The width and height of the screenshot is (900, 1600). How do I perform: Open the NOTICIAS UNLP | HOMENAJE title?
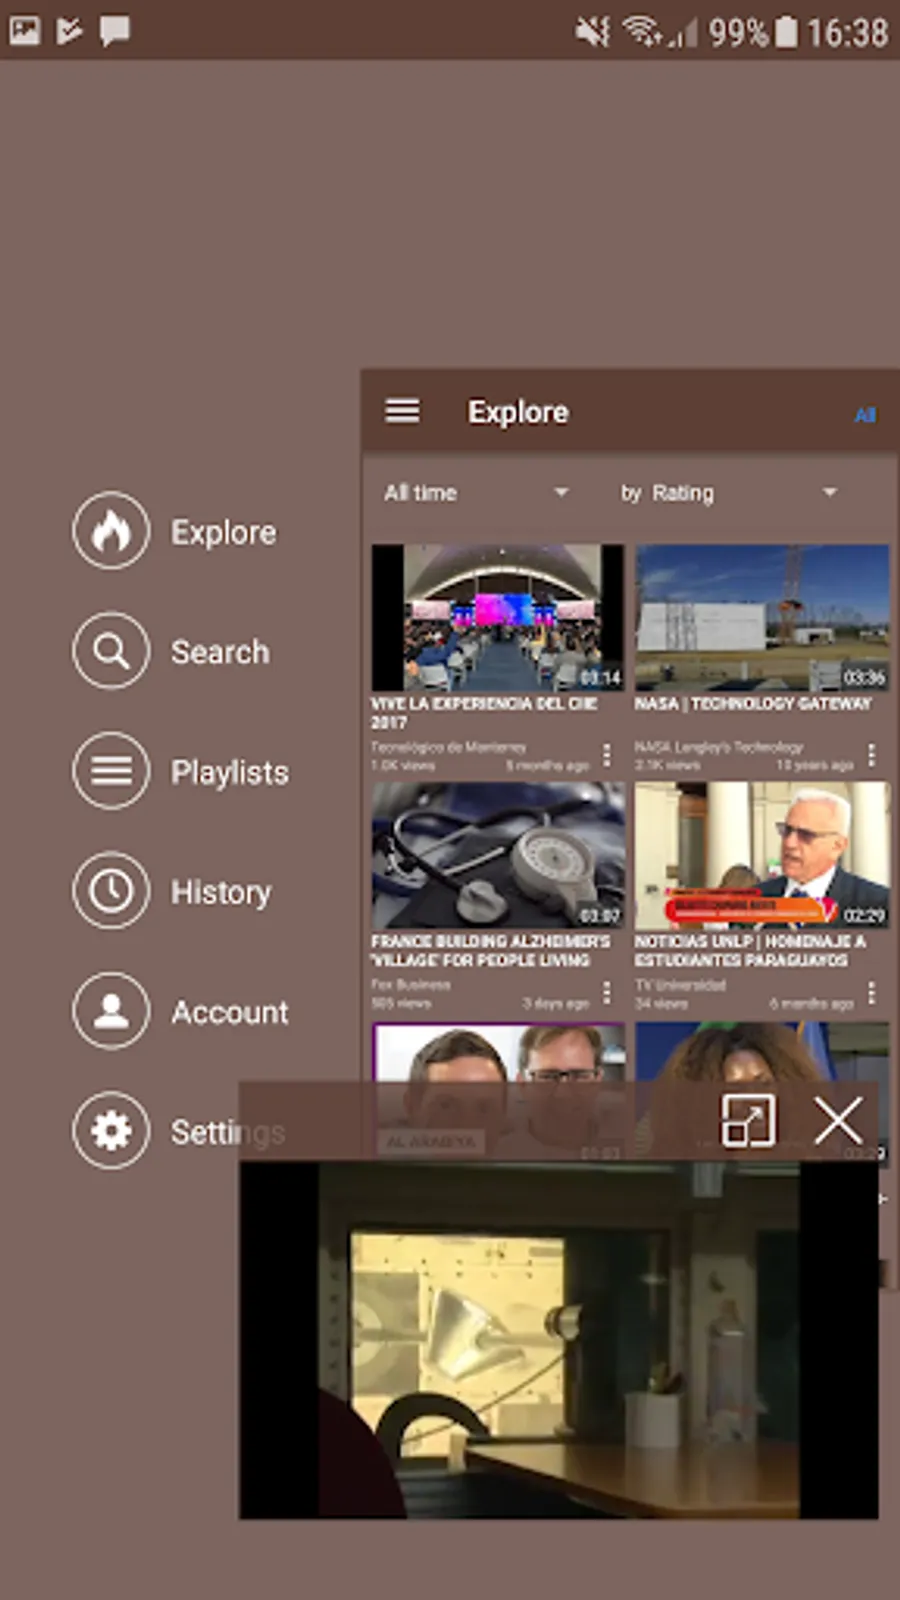[x=750, y=951]
